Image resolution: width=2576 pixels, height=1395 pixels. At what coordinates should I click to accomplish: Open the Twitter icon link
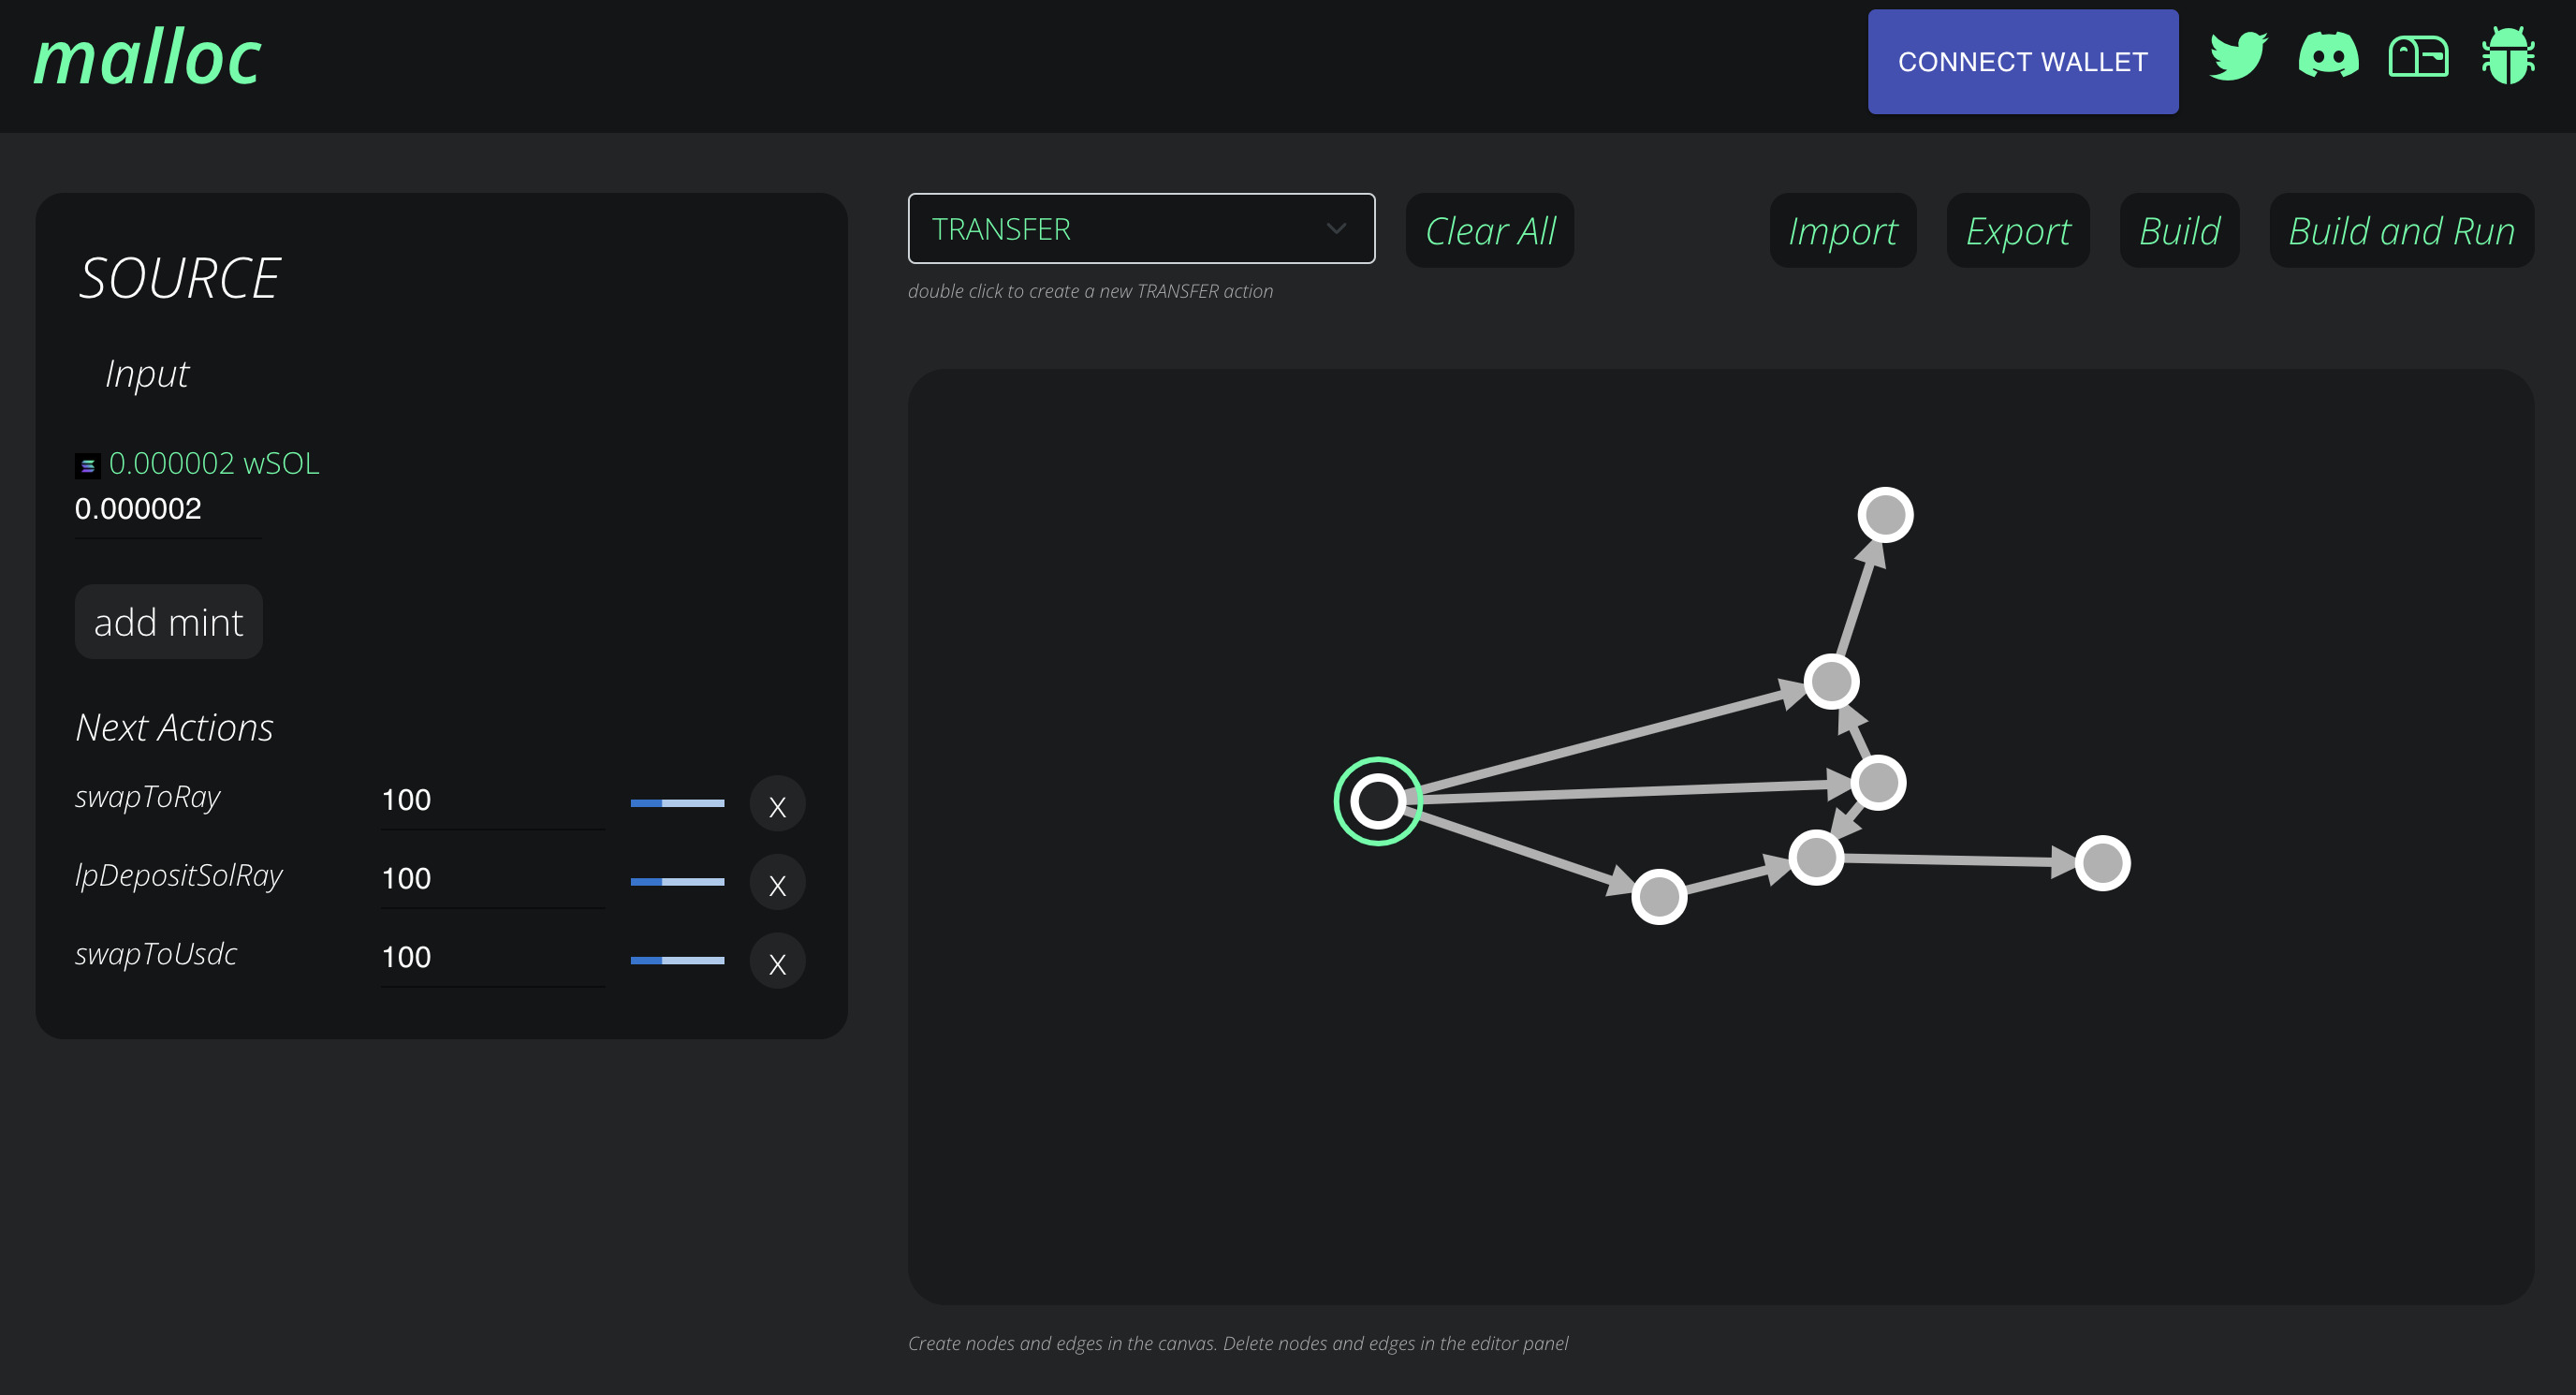pyautogui.click(x=2238, y=57)
